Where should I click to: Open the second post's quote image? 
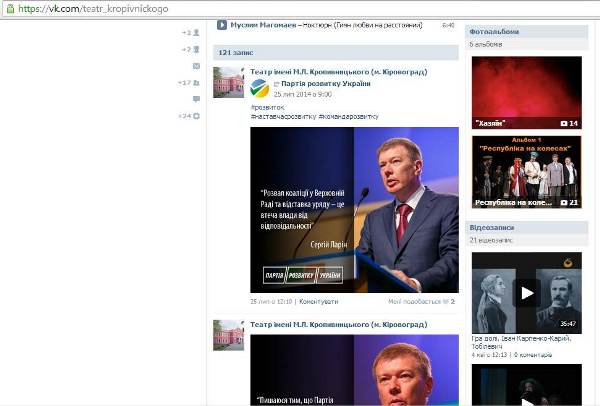tap(354, 370)
